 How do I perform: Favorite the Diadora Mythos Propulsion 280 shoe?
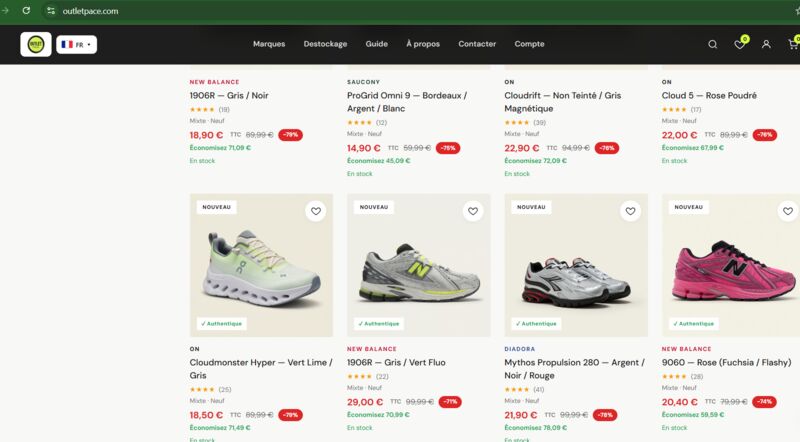coord(631,211)
